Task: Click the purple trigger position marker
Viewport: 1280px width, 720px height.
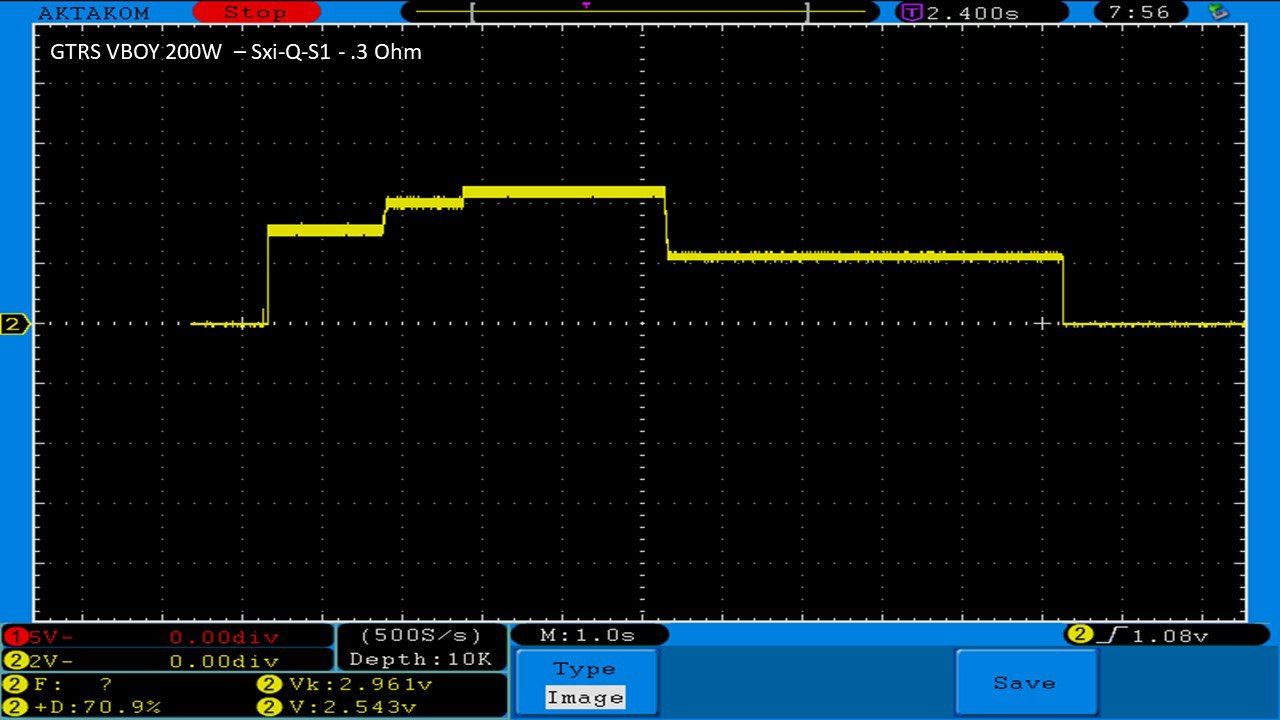Action: (586, 5)
